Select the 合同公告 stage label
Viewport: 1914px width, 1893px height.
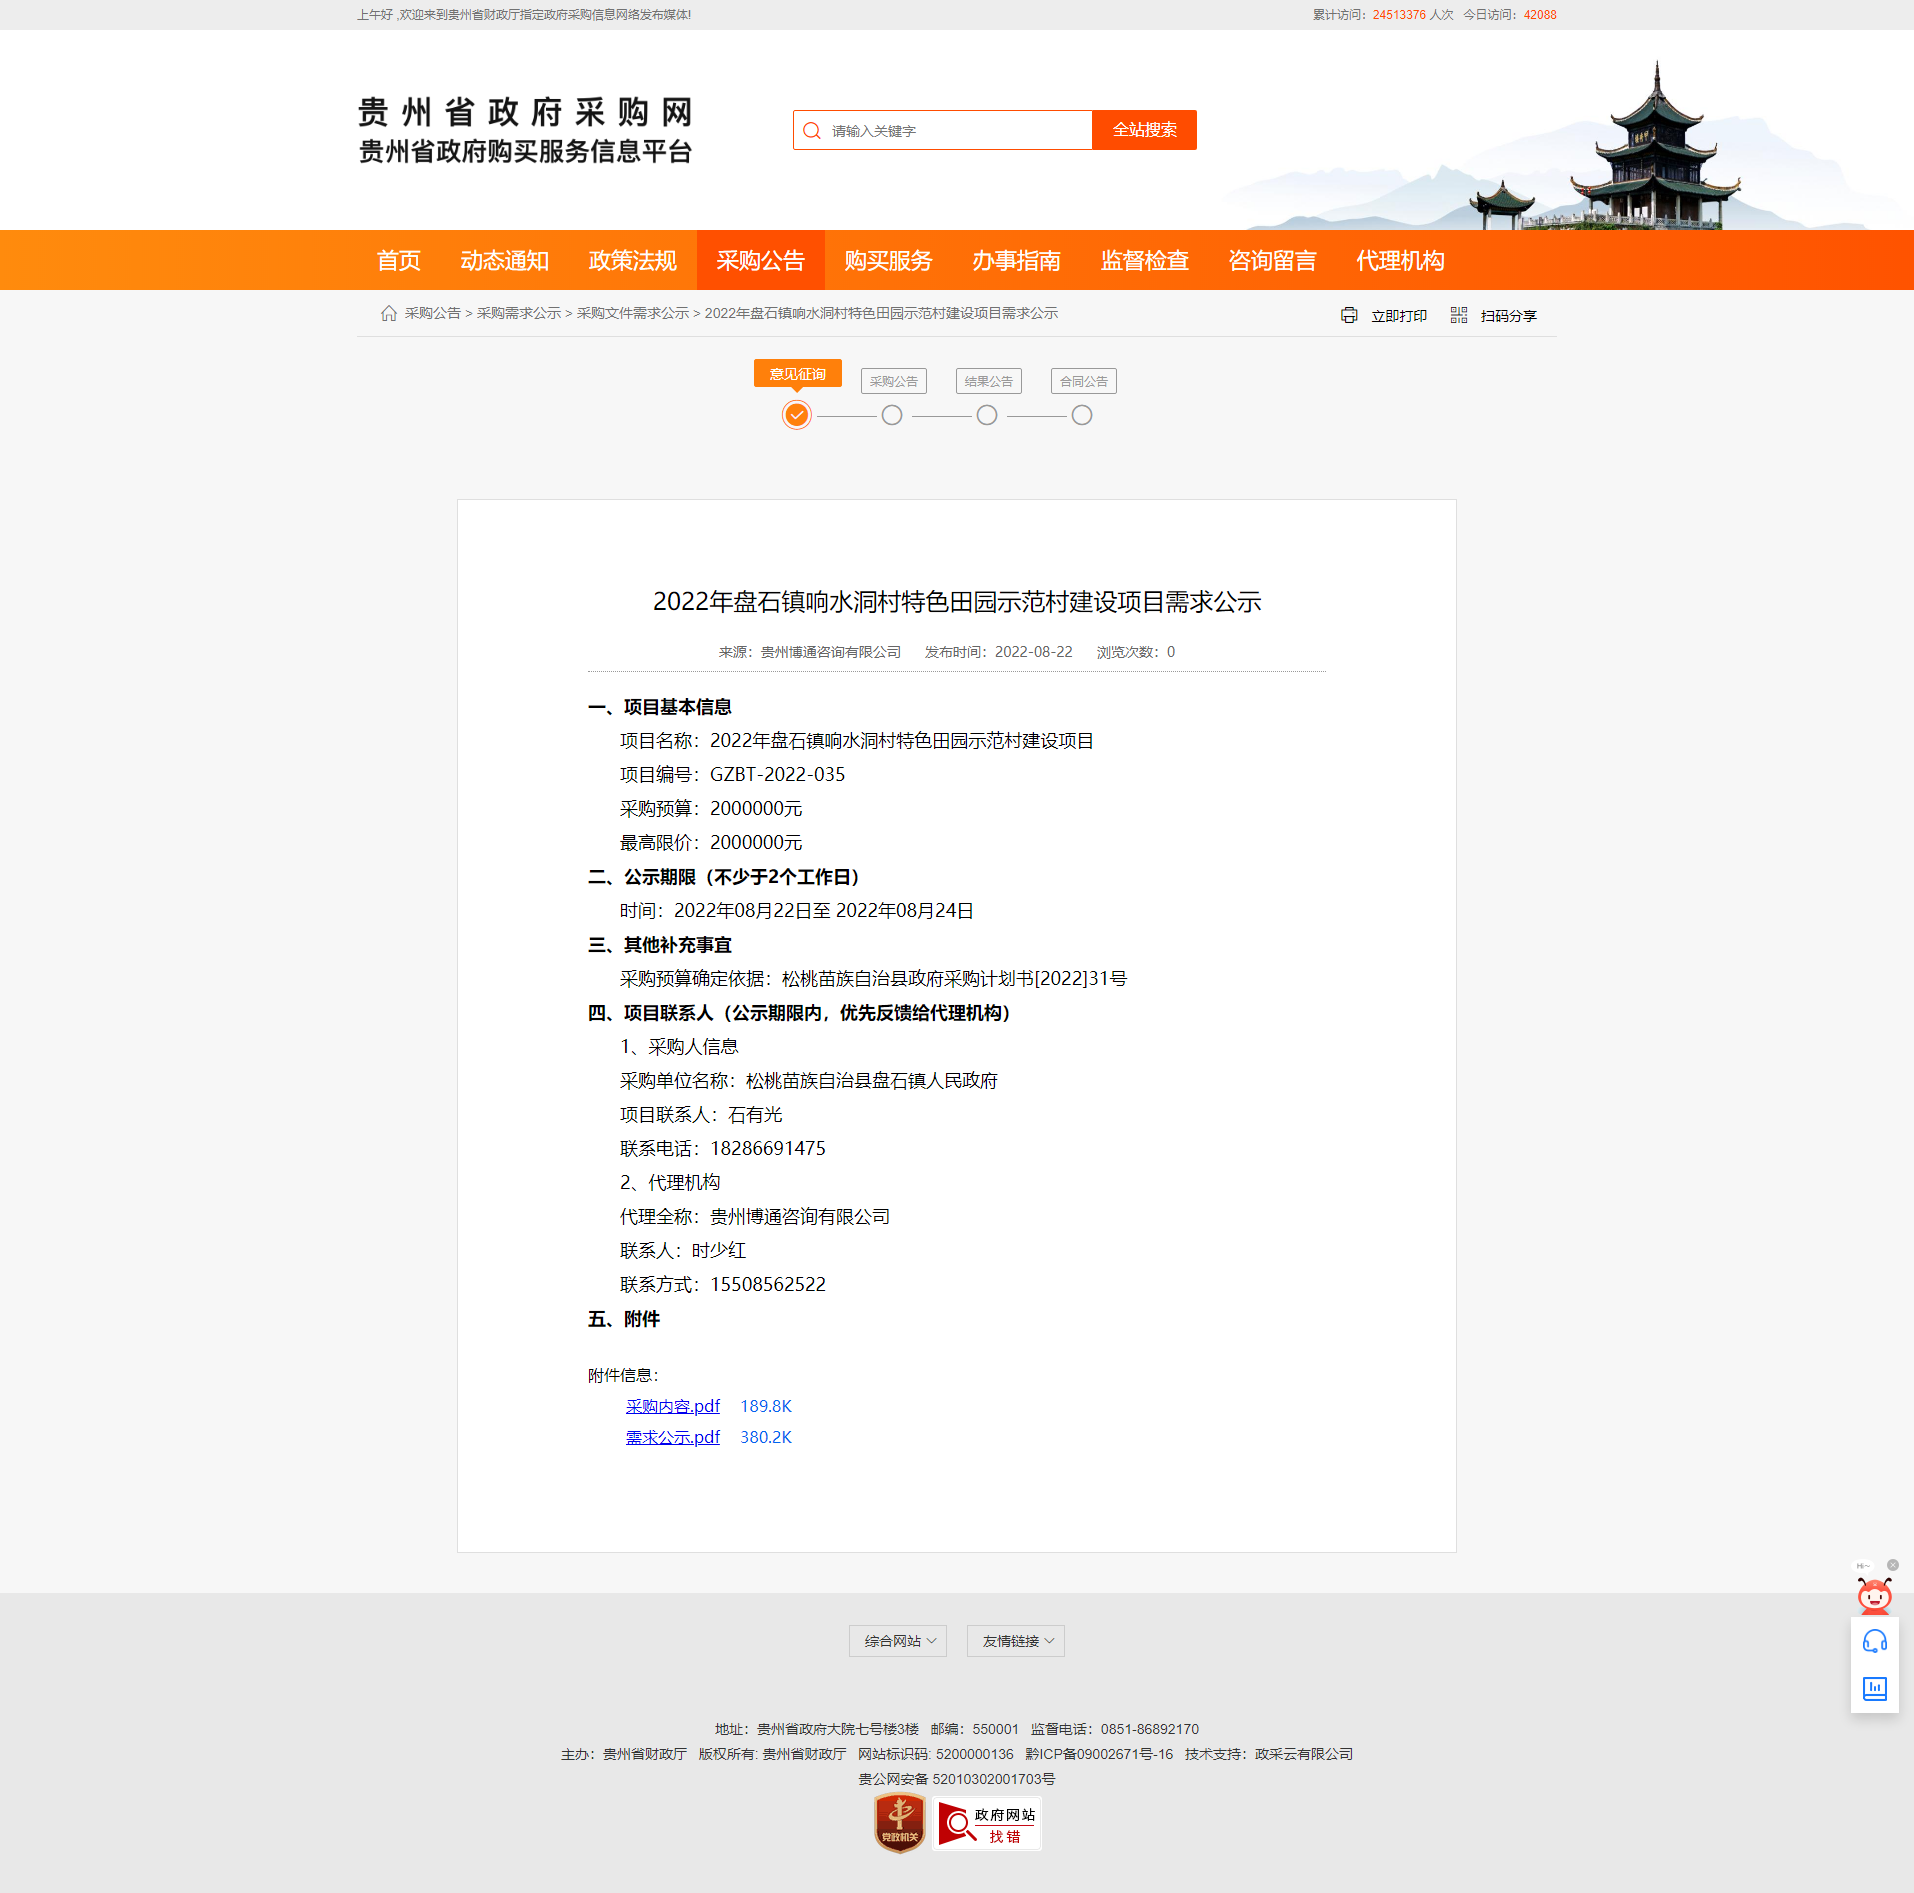1084,381
